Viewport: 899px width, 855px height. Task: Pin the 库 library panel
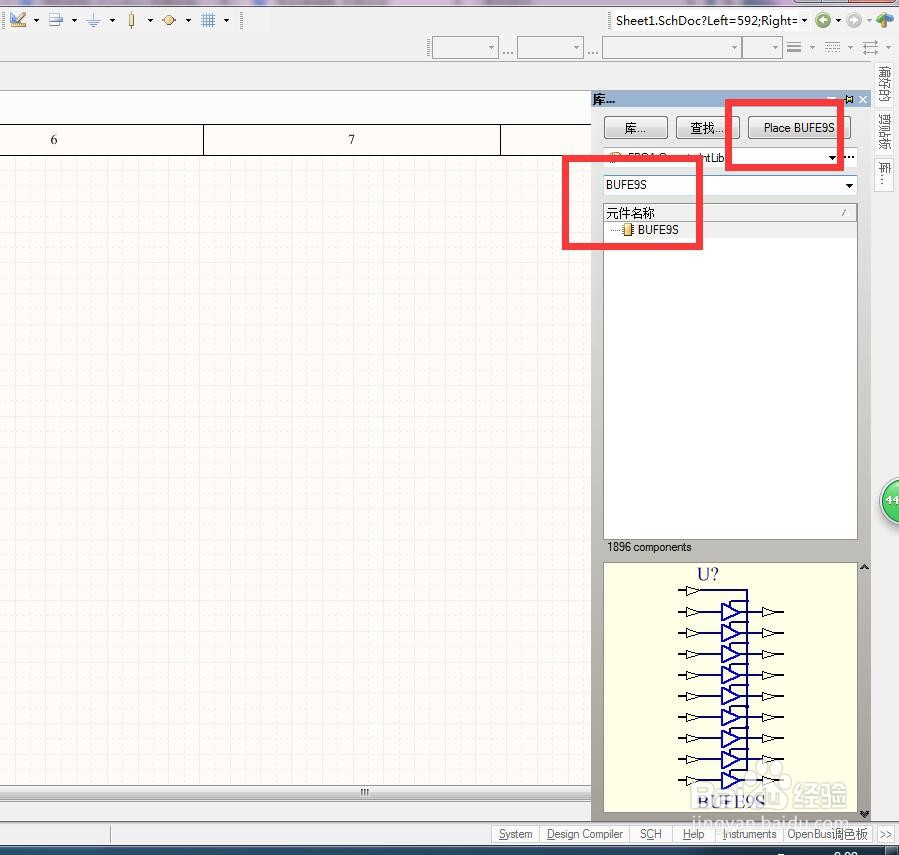click(x=849, y=99)
